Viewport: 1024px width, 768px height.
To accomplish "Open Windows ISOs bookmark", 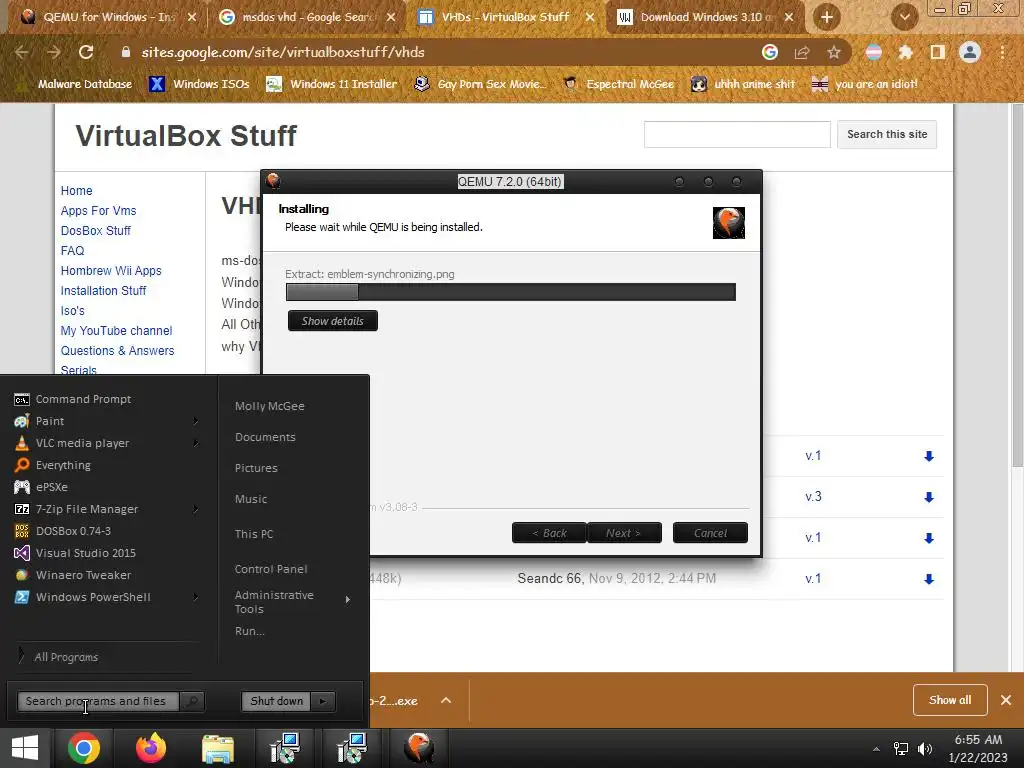I will (x=199, y=84).
